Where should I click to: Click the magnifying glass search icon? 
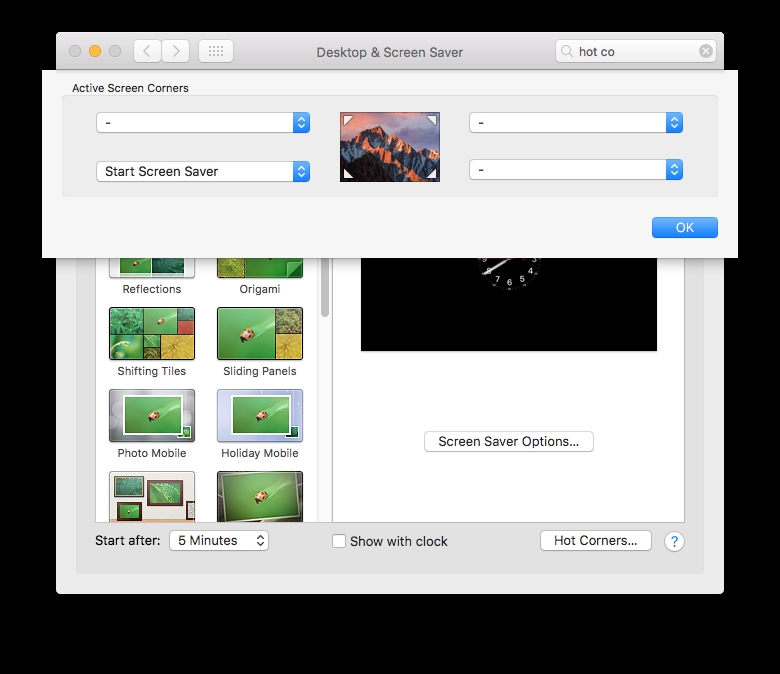(567, 51)
